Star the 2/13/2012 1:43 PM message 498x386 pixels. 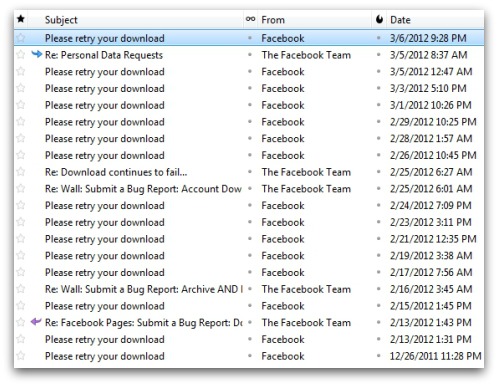pyautogui.click(x=21, y=322)
